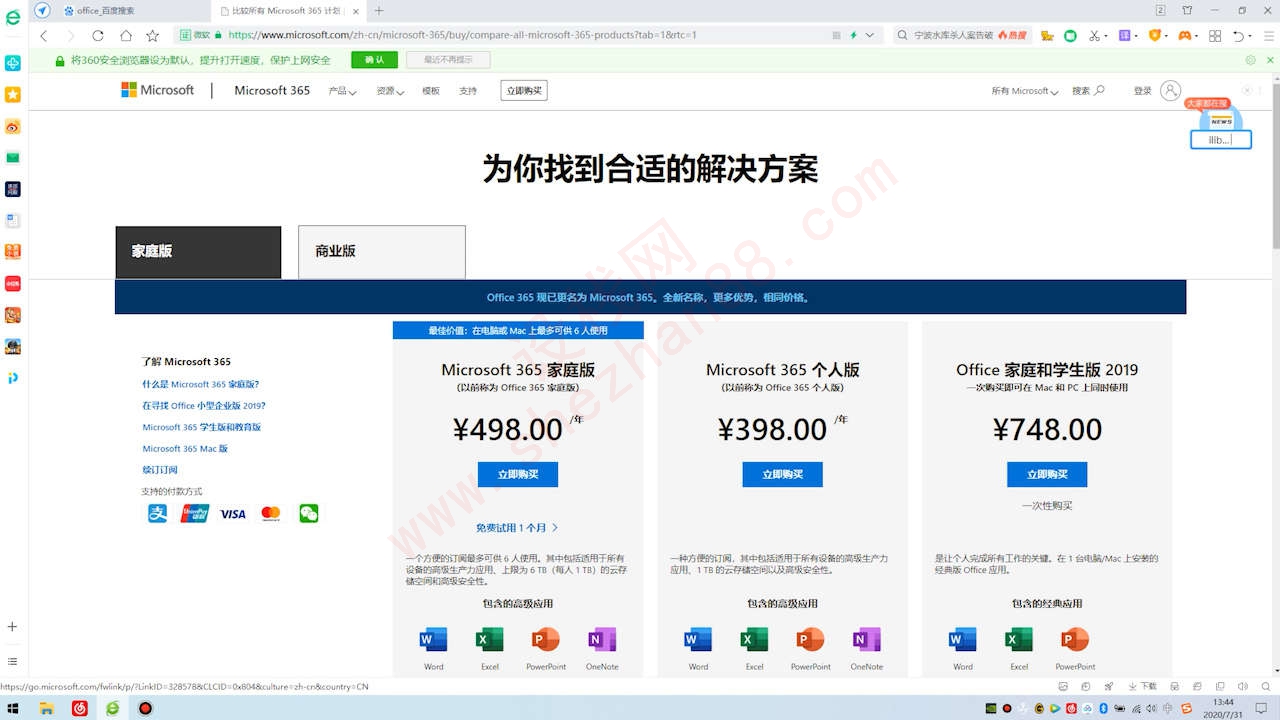
Task: Click 立即购买 button in the header
Action: point(524,91)
